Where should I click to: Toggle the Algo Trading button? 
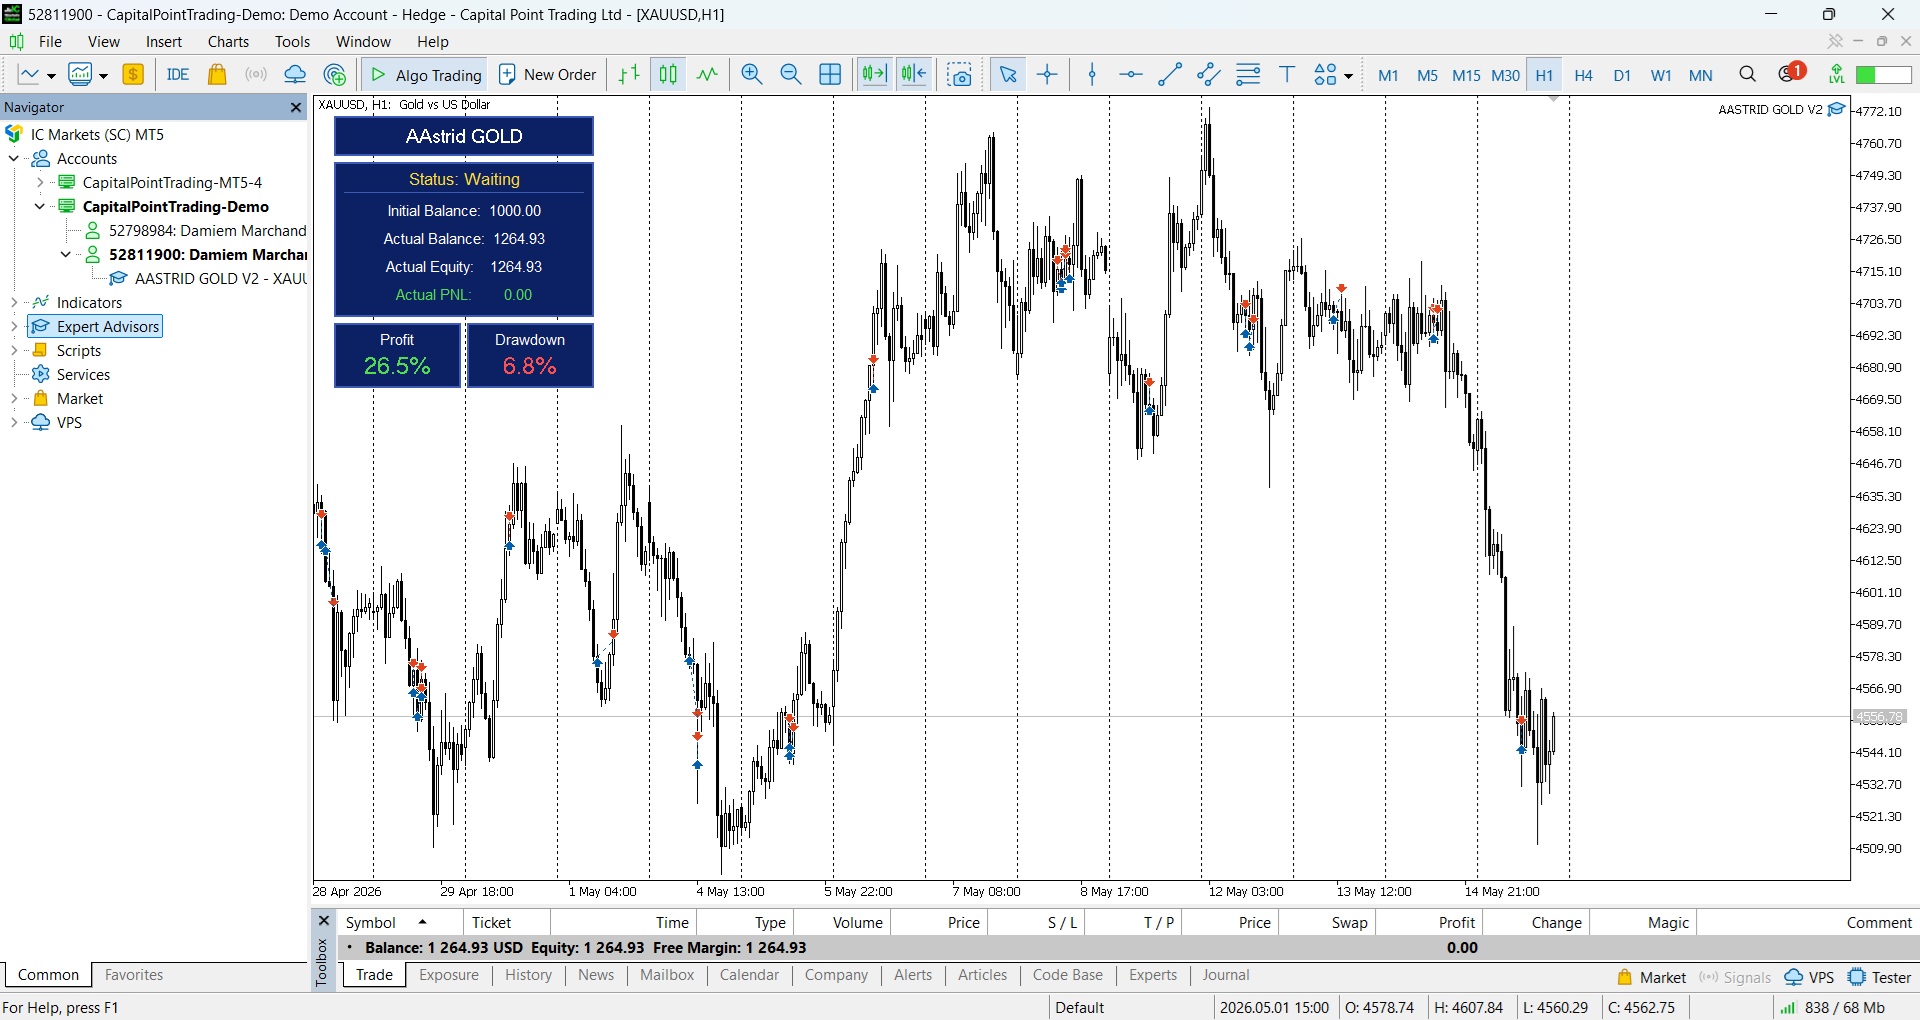(426, 75)
